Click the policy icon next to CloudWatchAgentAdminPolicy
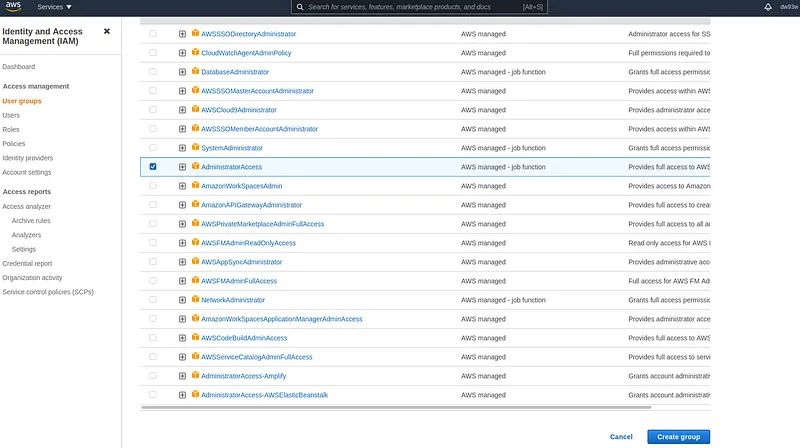Screen dimensions: 800x448 coord(195,52)
